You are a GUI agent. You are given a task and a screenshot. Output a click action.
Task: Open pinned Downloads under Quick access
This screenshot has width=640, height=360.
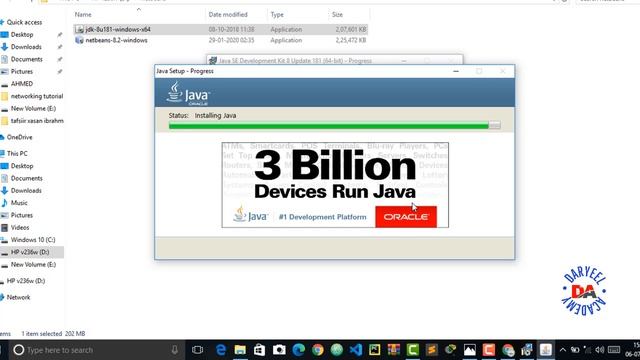(26, 47)
